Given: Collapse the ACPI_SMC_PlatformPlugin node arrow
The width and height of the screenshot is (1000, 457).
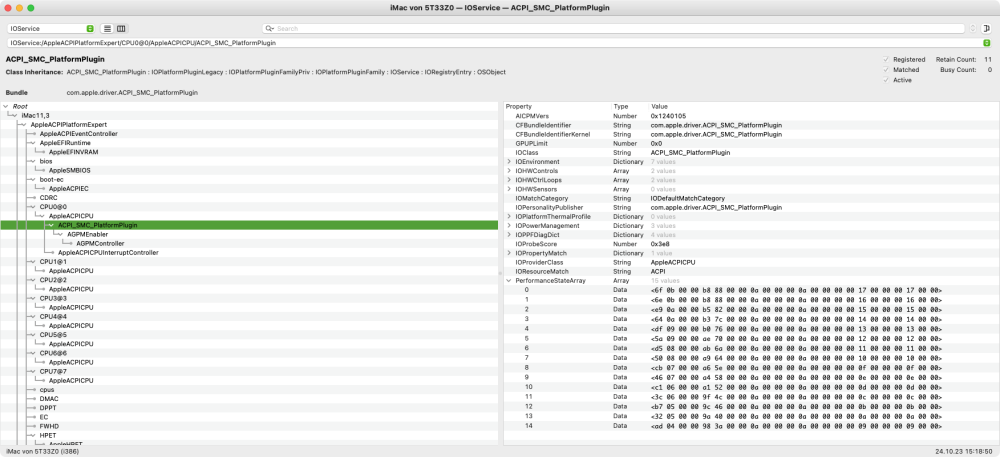Looking at the screenshot, I should [50, 226].
